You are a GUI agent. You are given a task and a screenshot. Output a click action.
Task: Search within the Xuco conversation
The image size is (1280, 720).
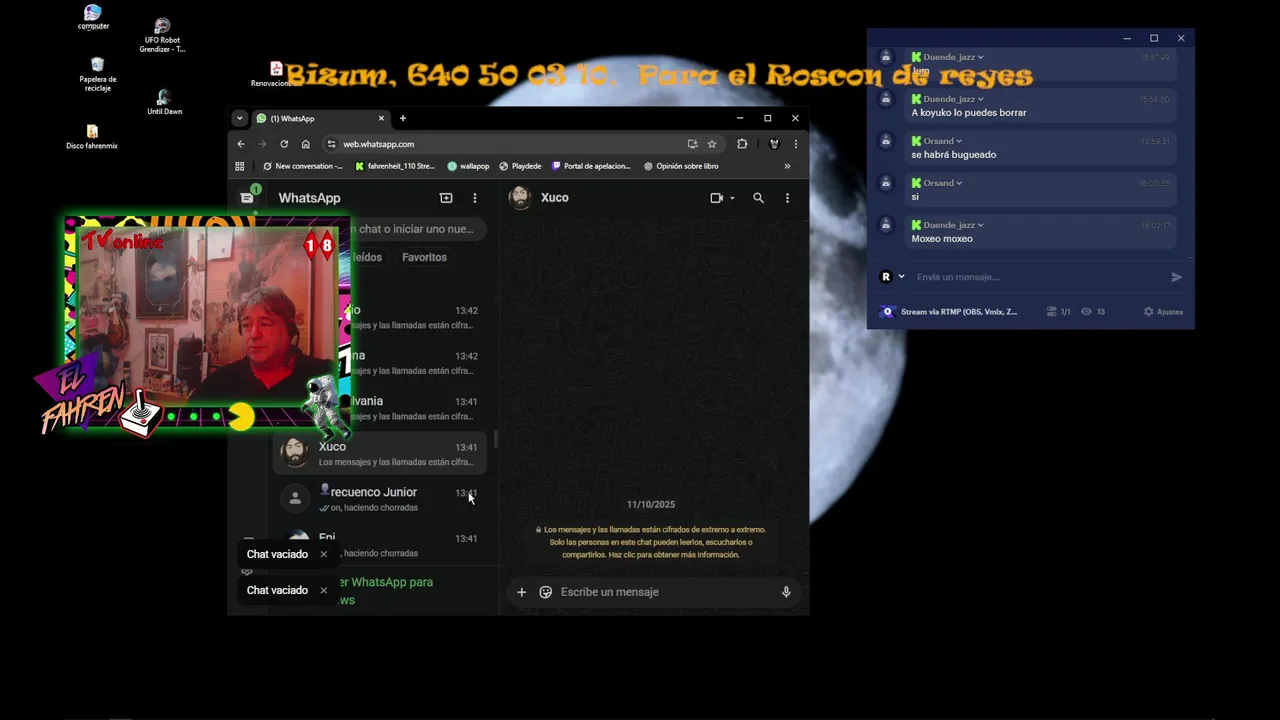pyautogui.click(x=758, y=198)
